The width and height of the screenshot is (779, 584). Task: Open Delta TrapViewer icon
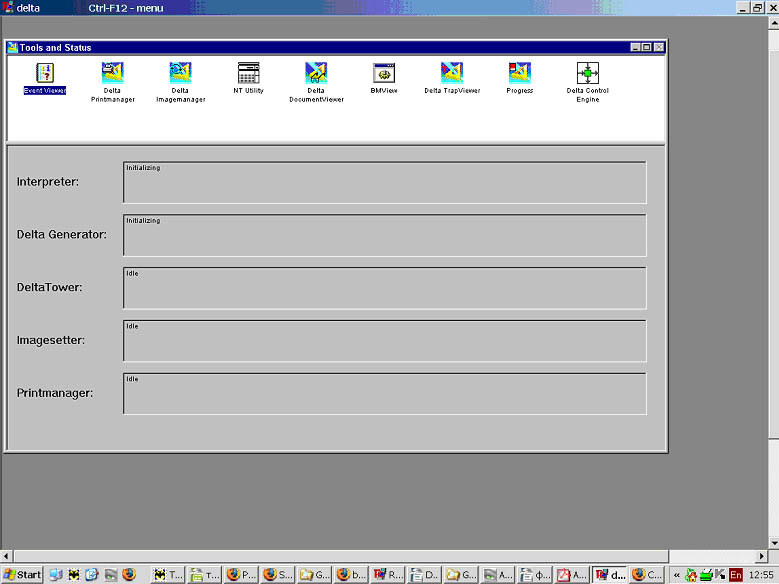[x=452, y=73]
